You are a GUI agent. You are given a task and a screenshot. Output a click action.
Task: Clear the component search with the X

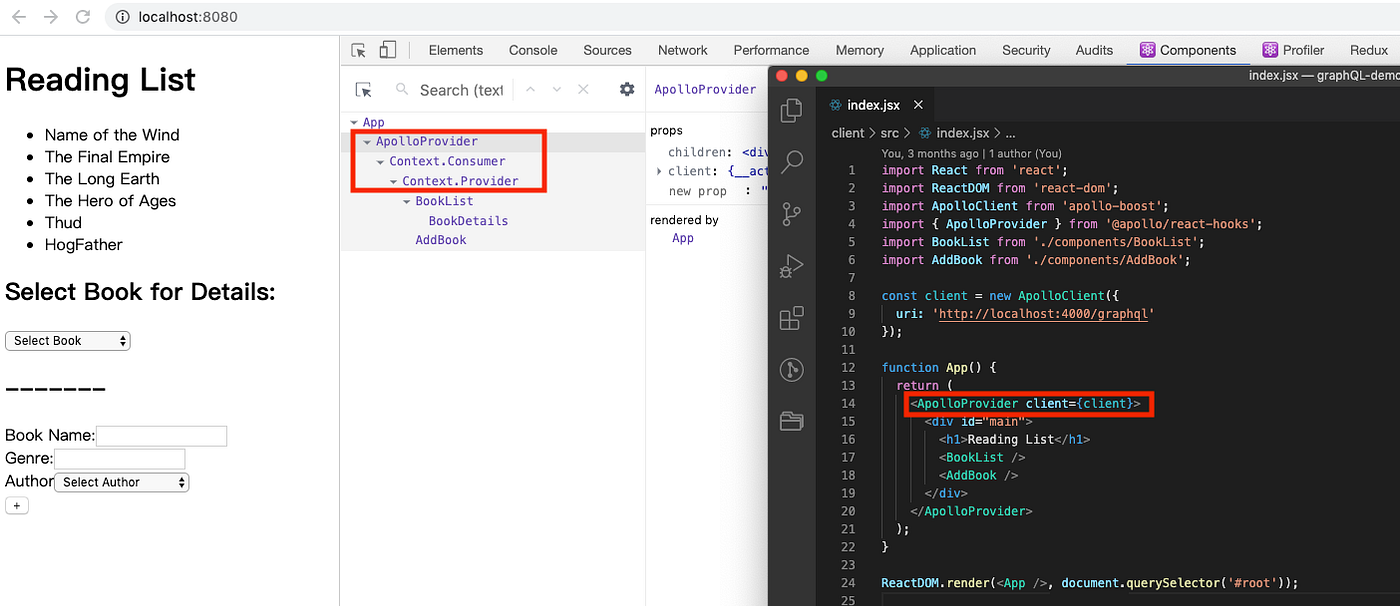pos(583,90)
